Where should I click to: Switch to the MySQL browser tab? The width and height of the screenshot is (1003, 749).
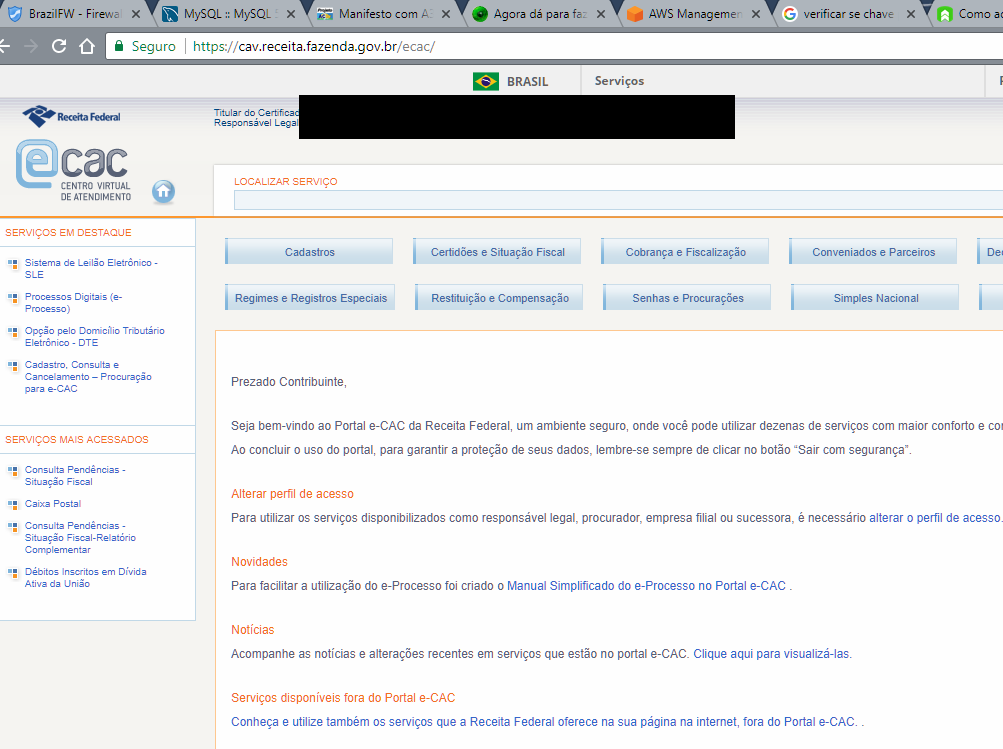(x=230, y=13)
